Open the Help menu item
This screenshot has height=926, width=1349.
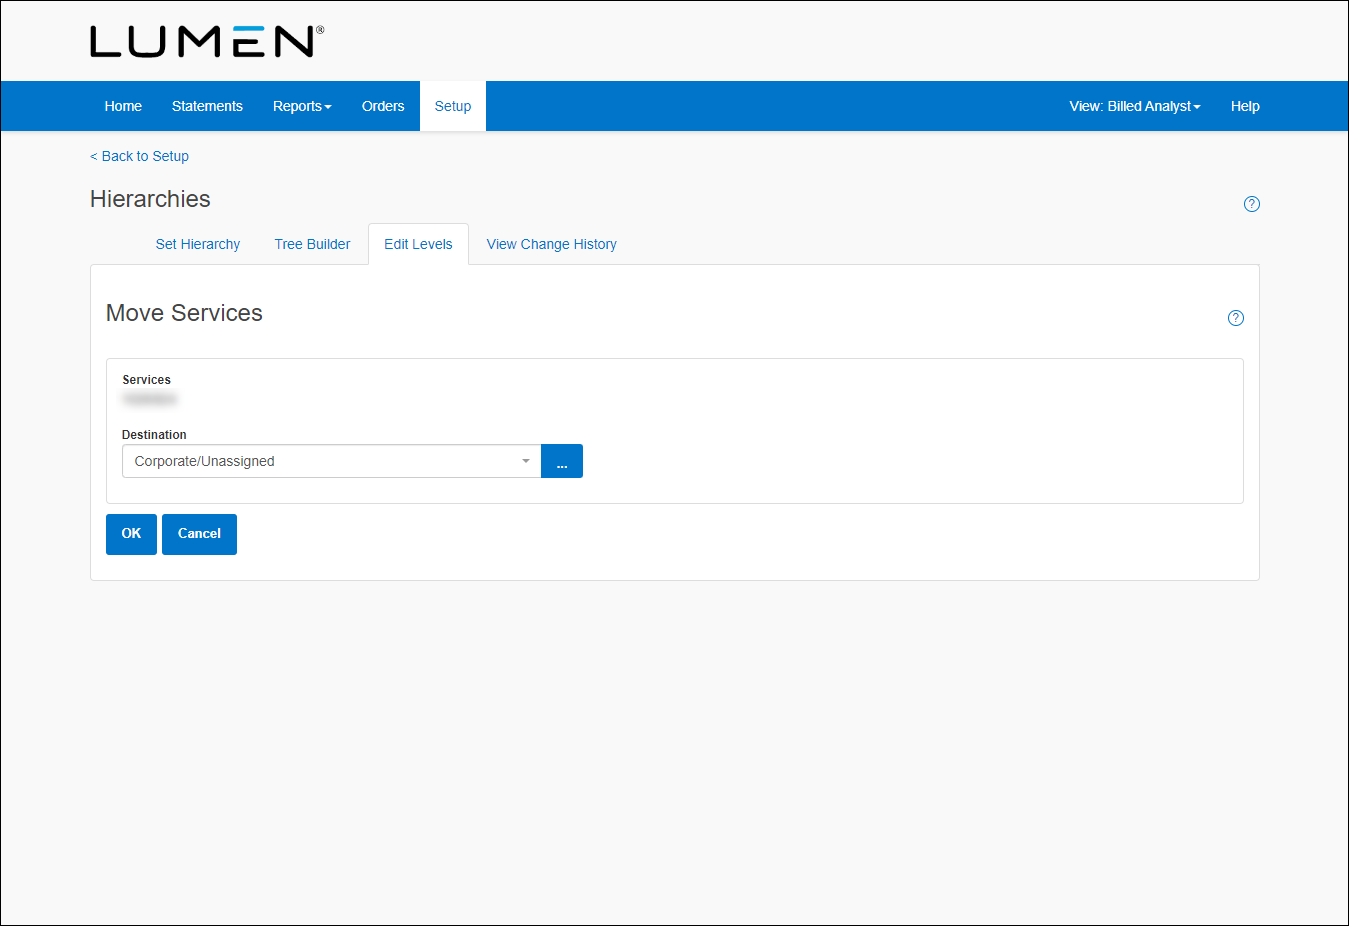pyautogui.click(x=1245, y=106)
